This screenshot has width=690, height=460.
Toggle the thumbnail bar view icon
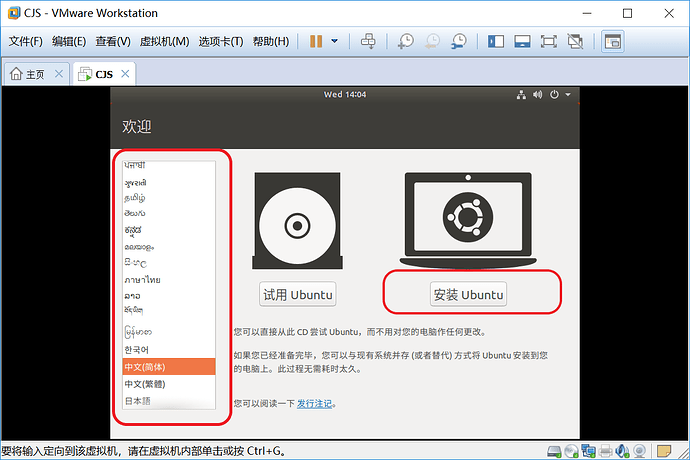tap(522, 41)
